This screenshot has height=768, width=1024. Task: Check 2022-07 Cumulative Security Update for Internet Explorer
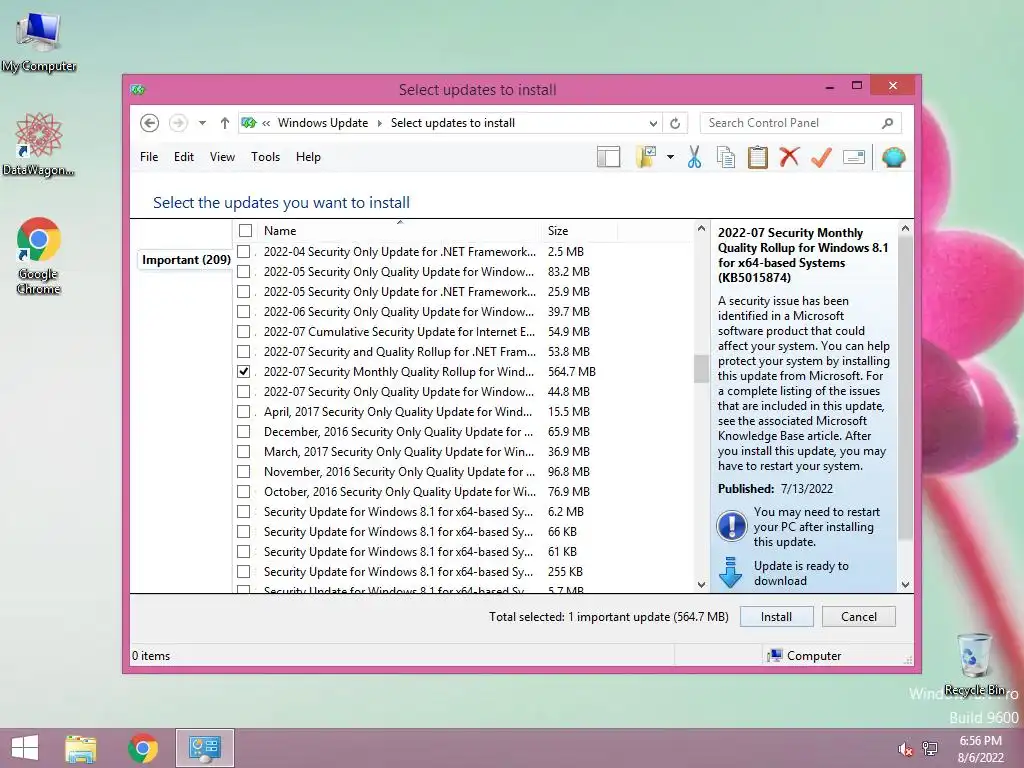coord(244,332)
